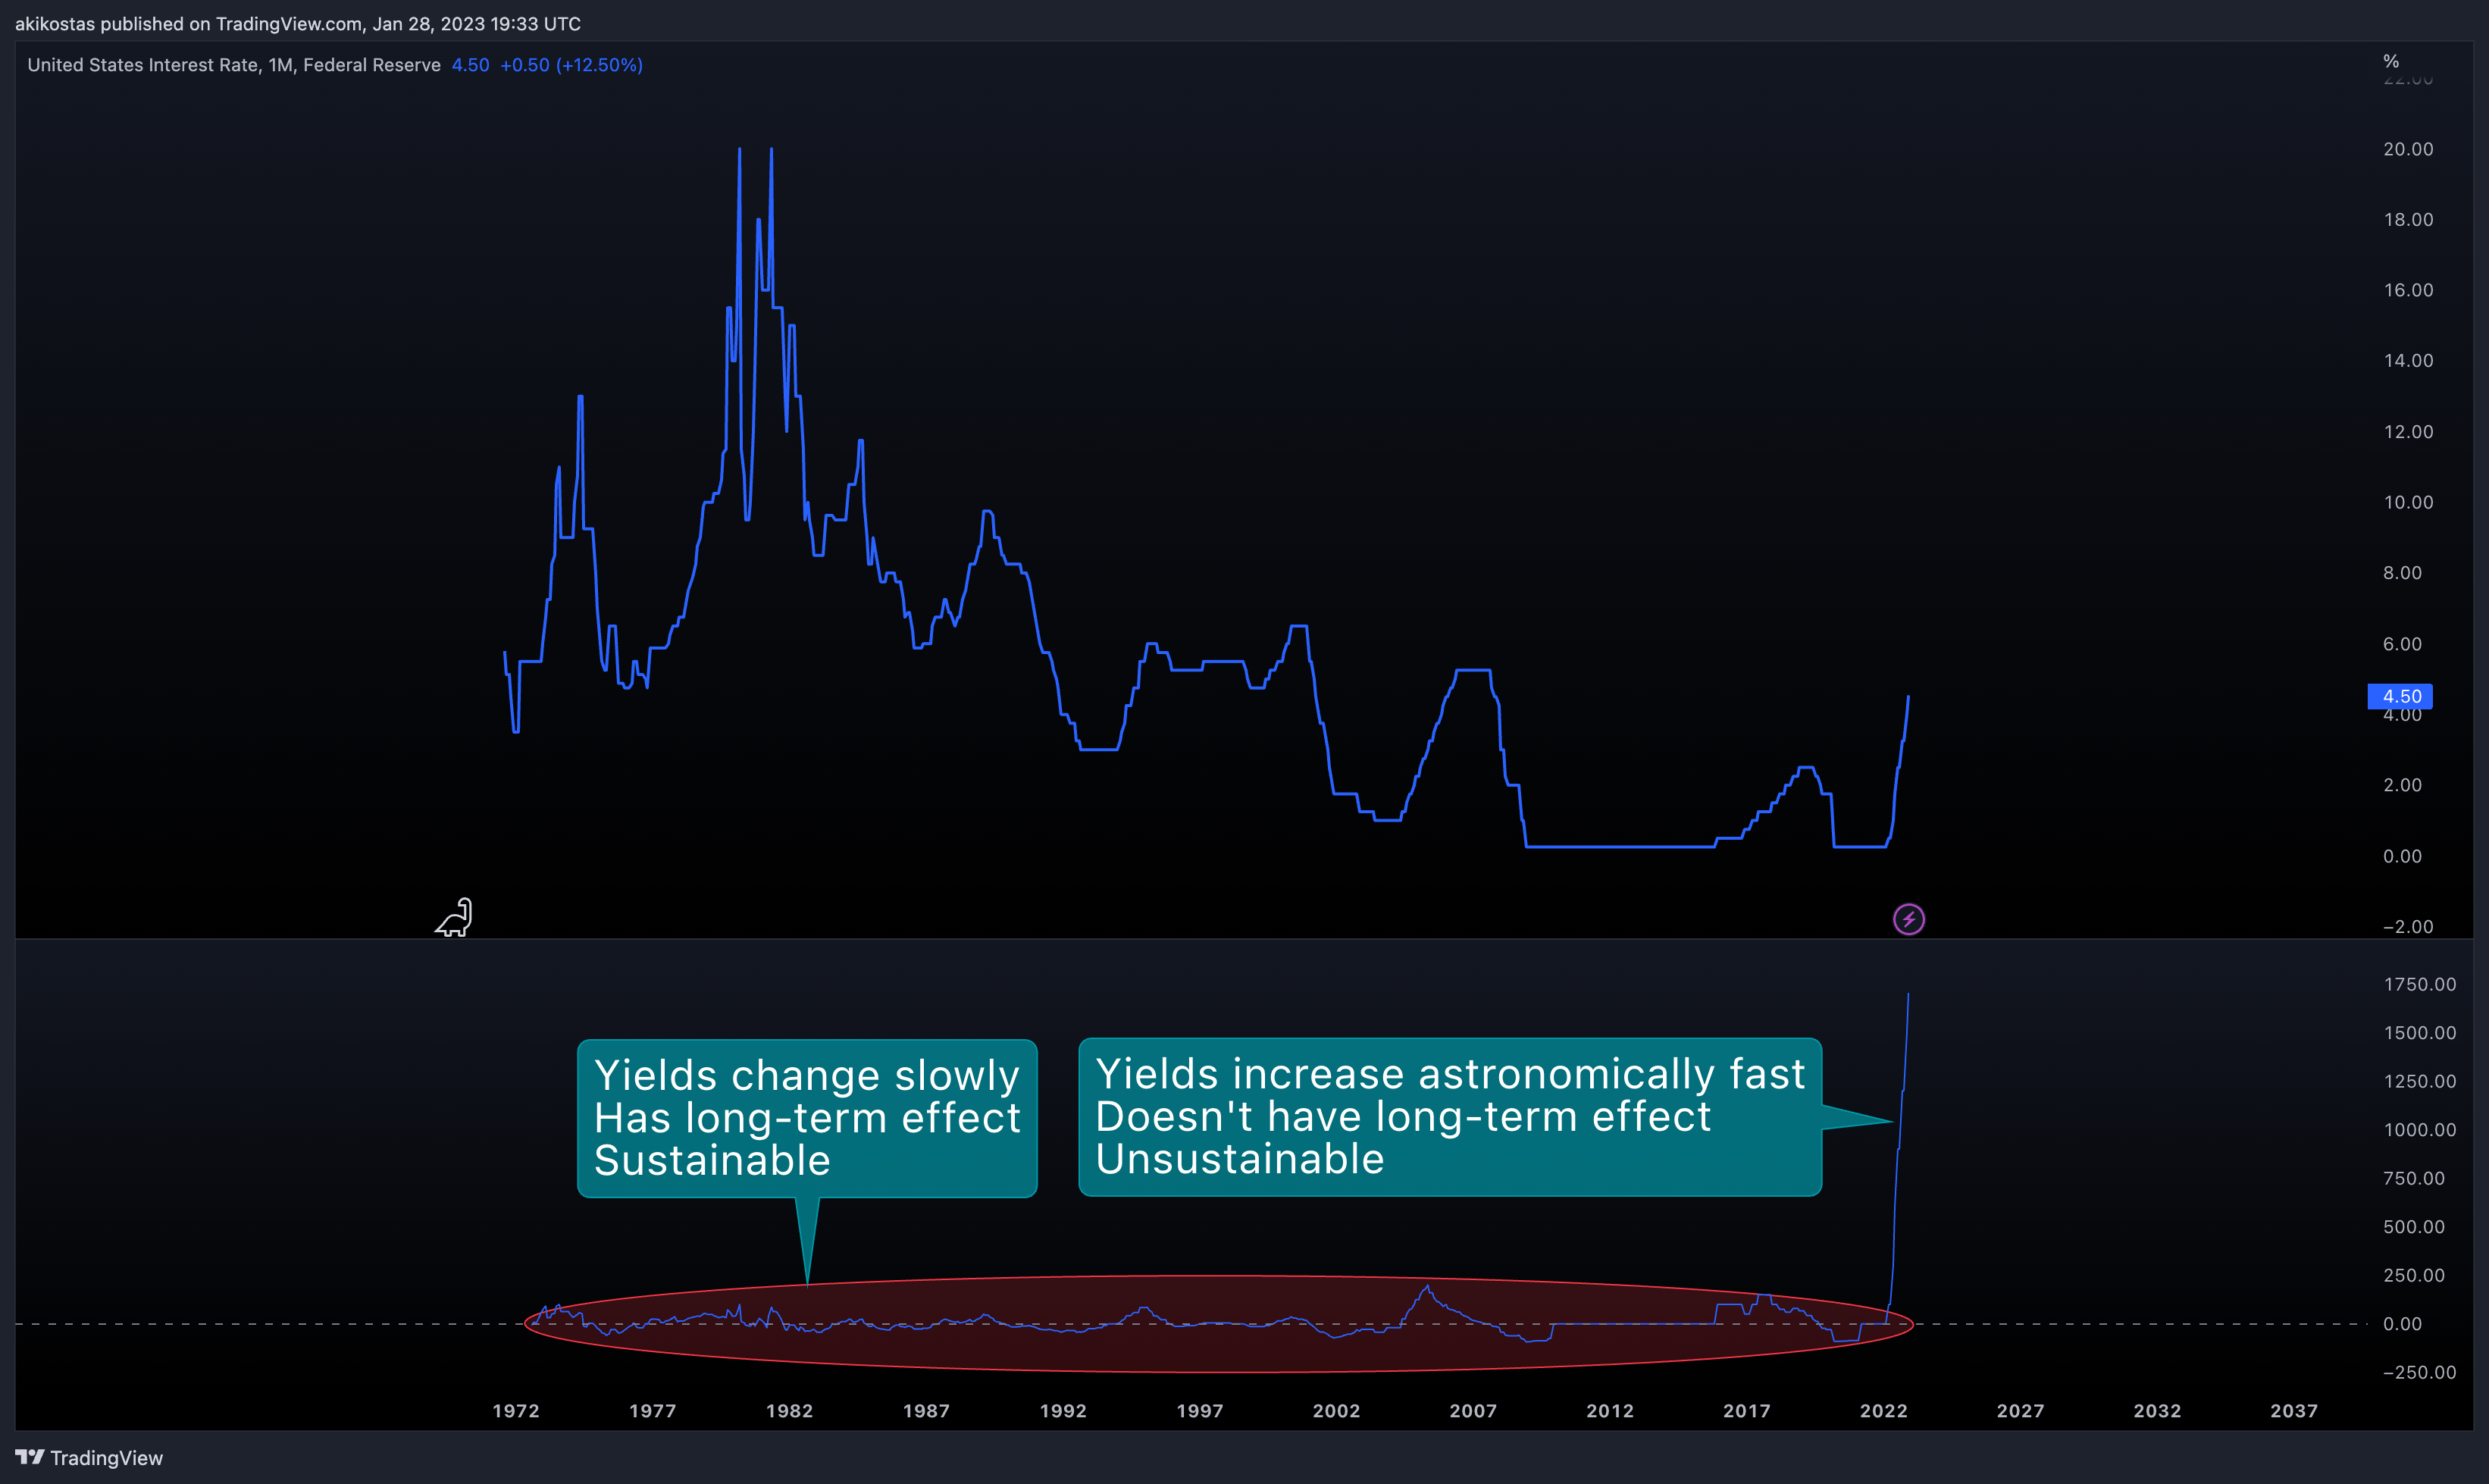Click the 8.00 price scale label

pos(2402,573)
